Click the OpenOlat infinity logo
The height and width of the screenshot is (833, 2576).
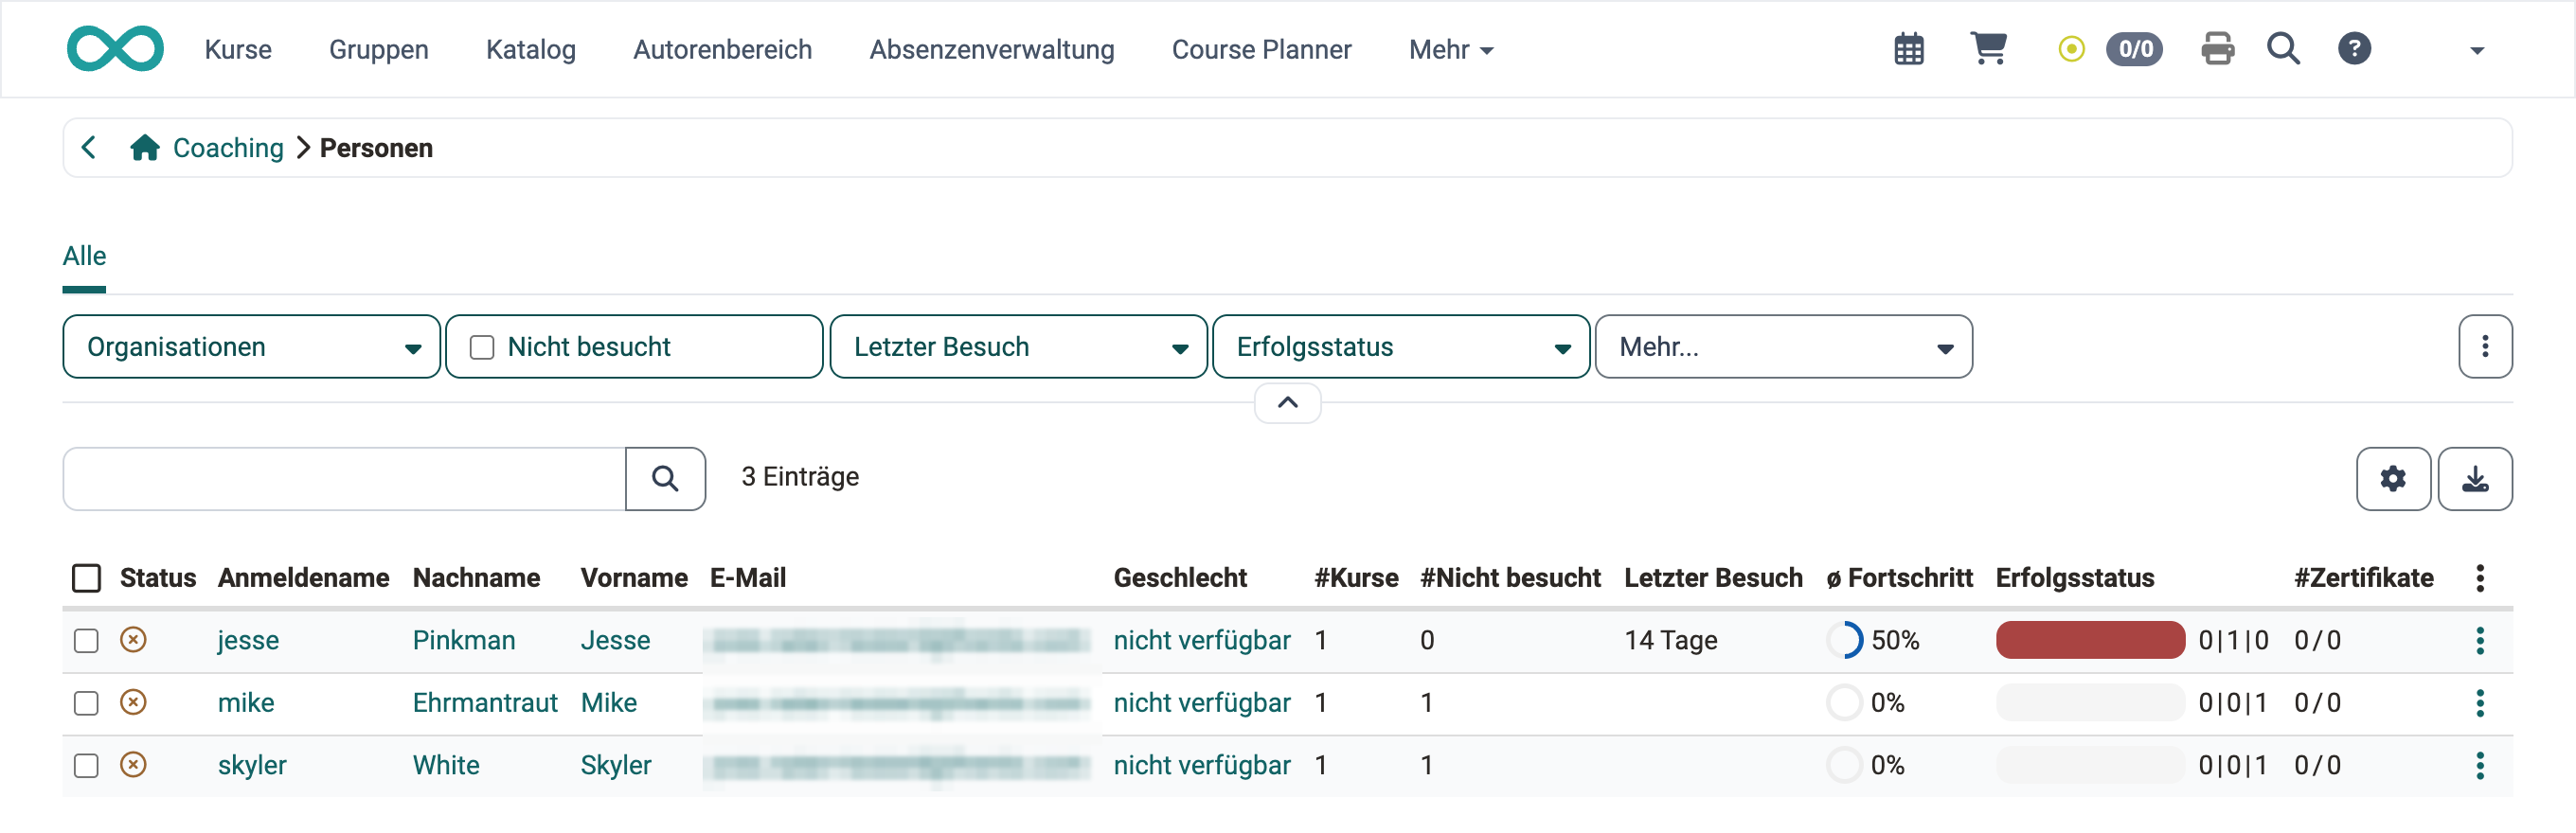(115, 49)
